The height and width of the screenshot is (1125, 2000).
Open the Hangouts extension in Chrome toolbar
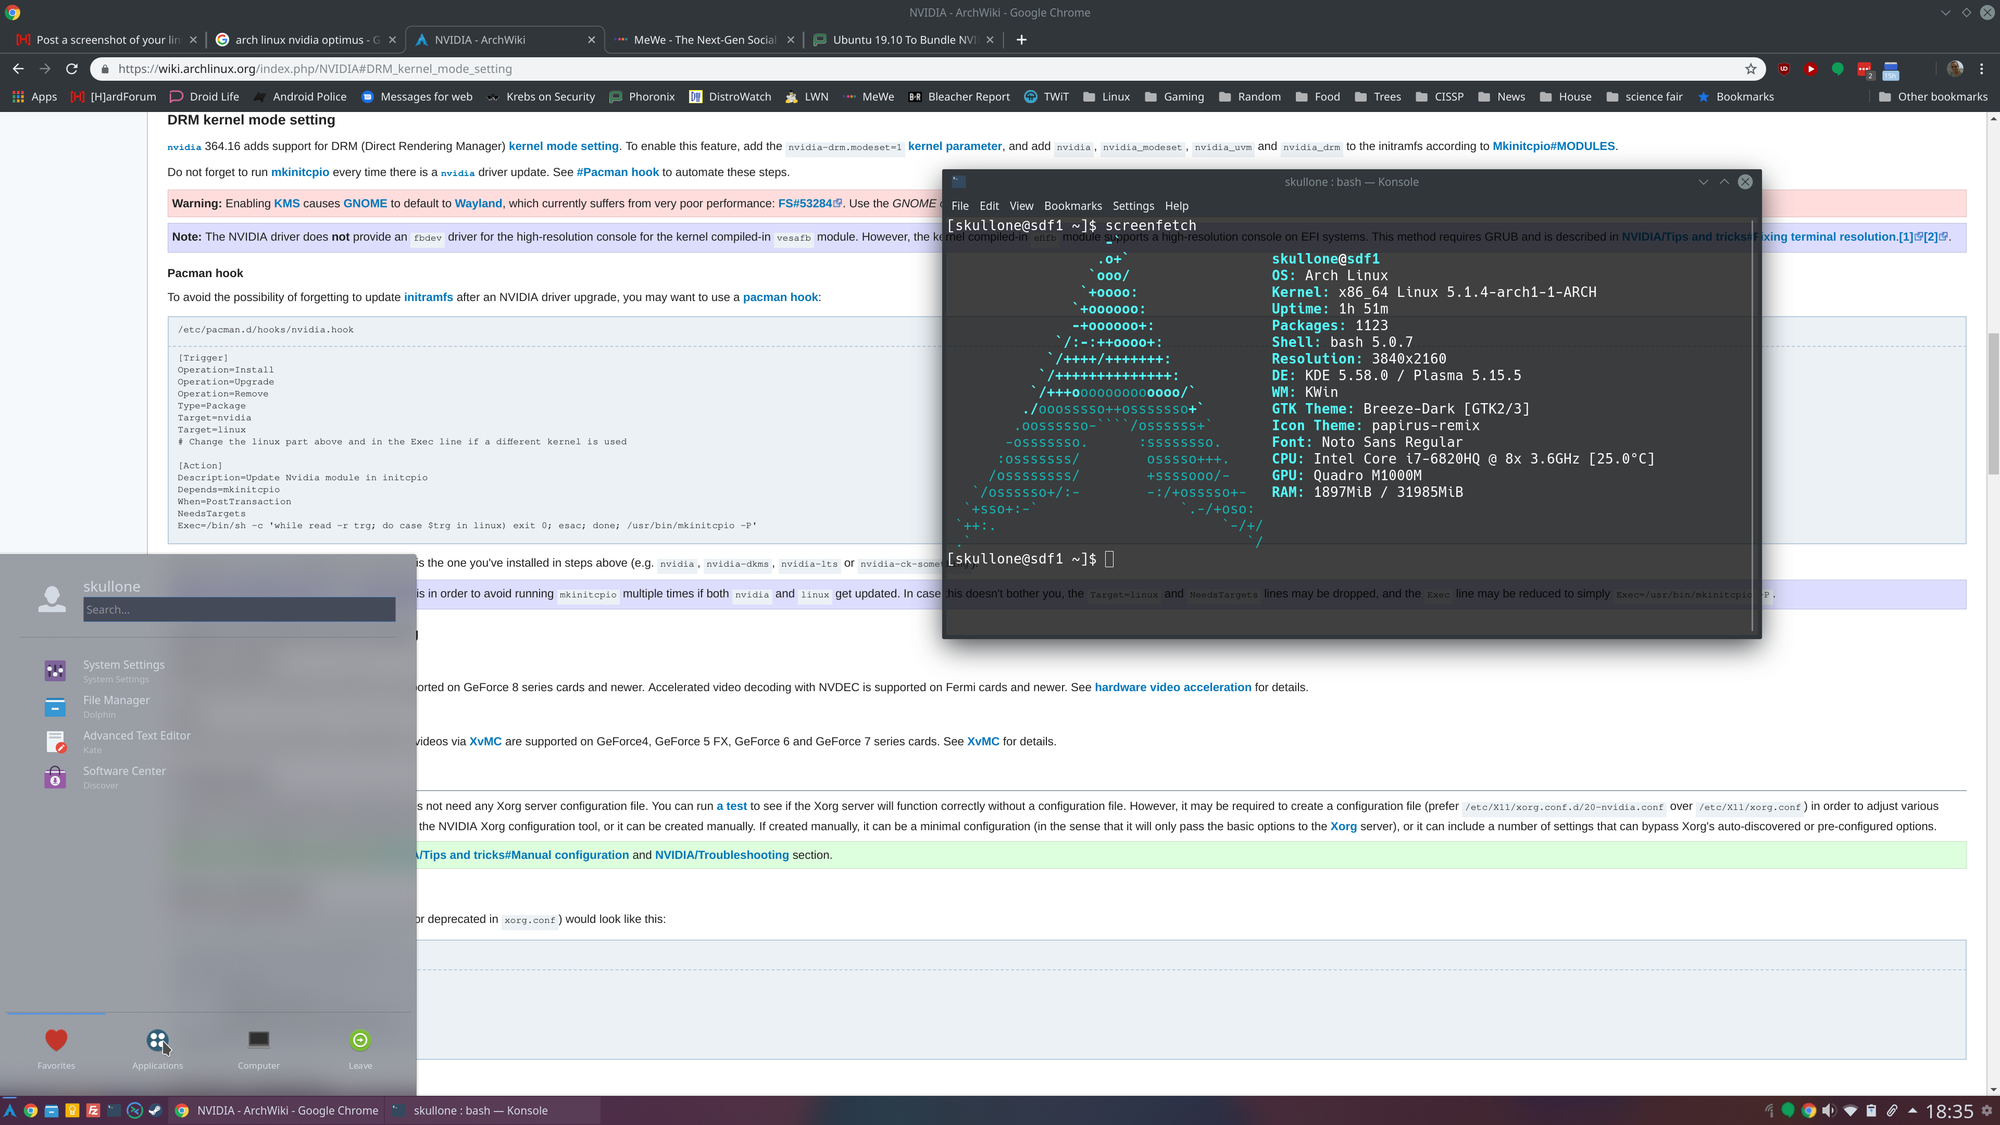point(1837,69)
